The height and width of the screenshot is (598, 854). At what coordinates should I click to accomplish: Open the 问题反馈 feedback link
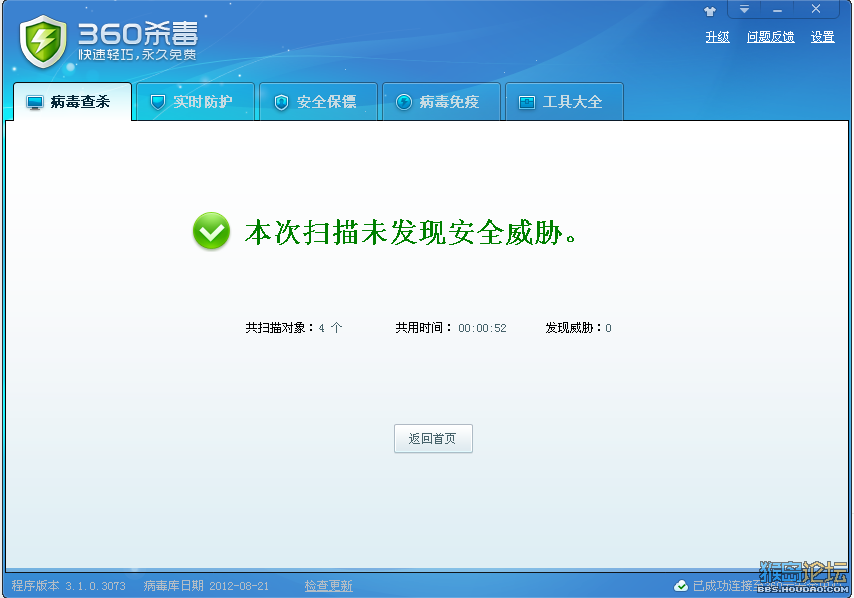point(770,37)
